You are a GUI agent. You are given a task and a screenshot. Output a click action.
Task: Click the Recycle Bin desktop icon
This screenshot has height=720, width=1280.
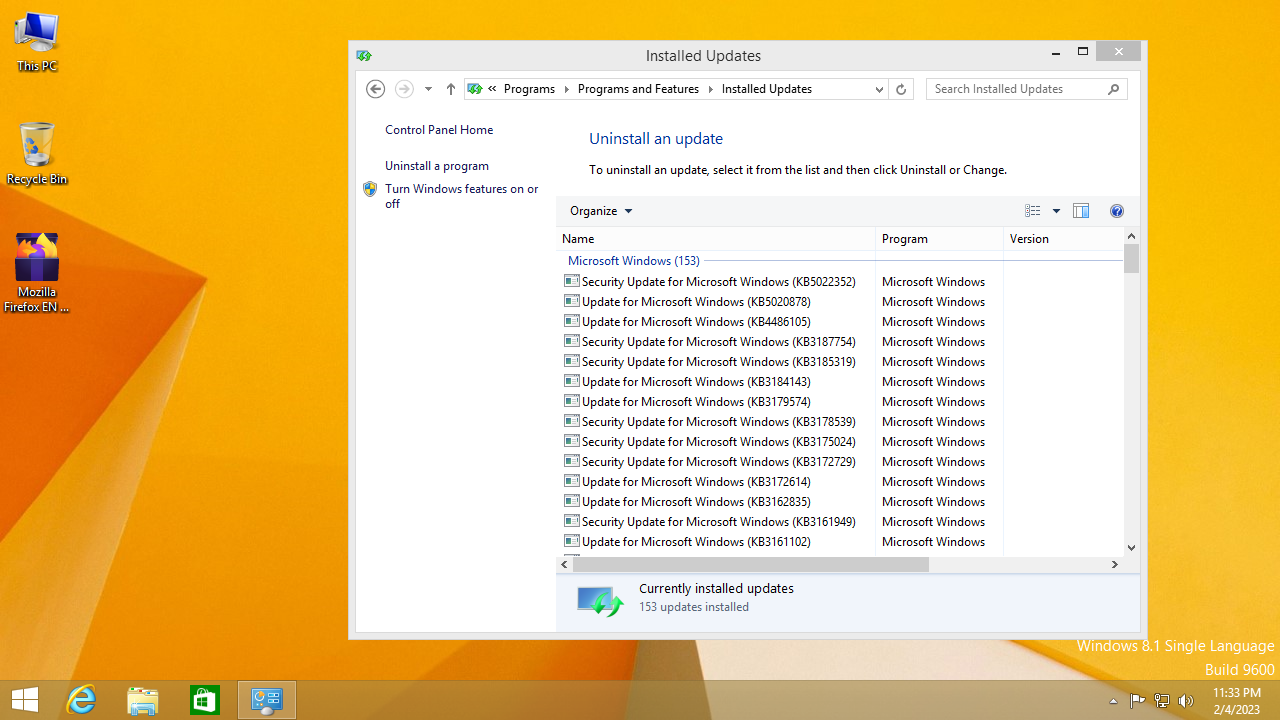(37, 154)
